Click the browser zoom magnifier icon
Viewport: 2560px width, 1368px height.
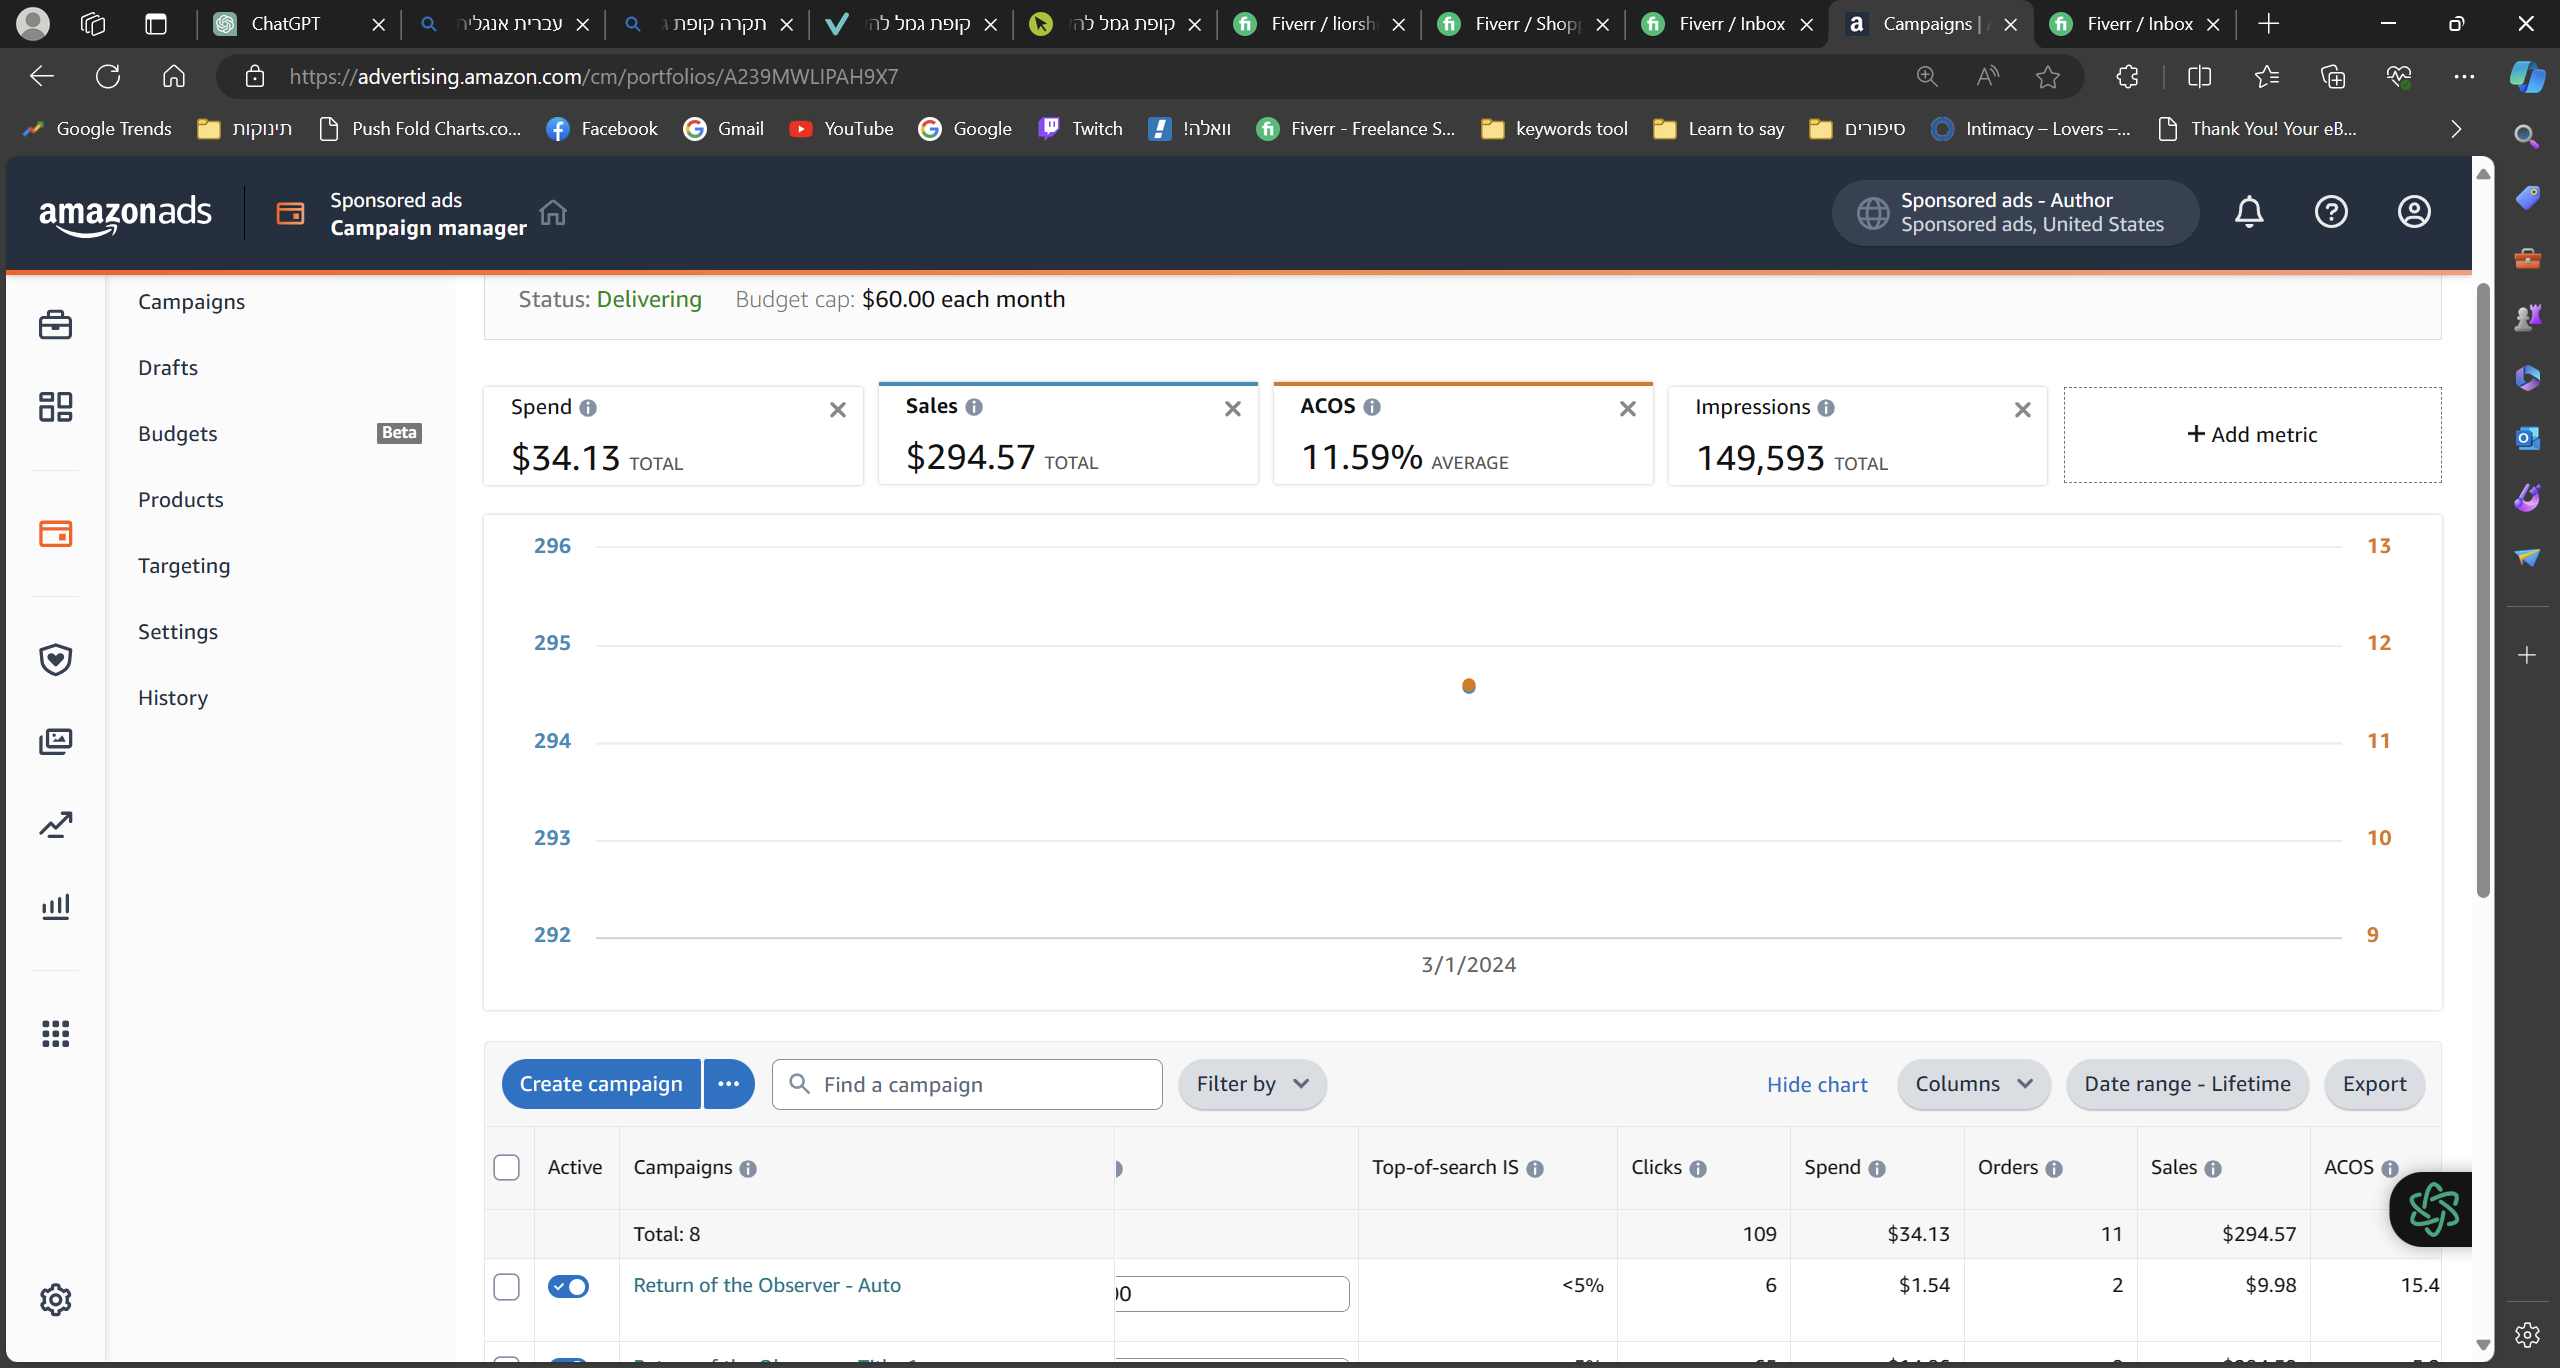pyautogui.click(x=1927, y=76)
